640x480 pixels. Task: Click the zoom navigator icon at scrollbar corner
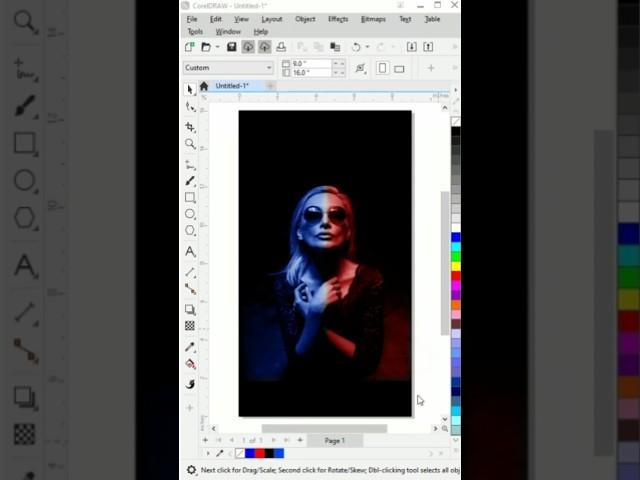coord(444,429)
